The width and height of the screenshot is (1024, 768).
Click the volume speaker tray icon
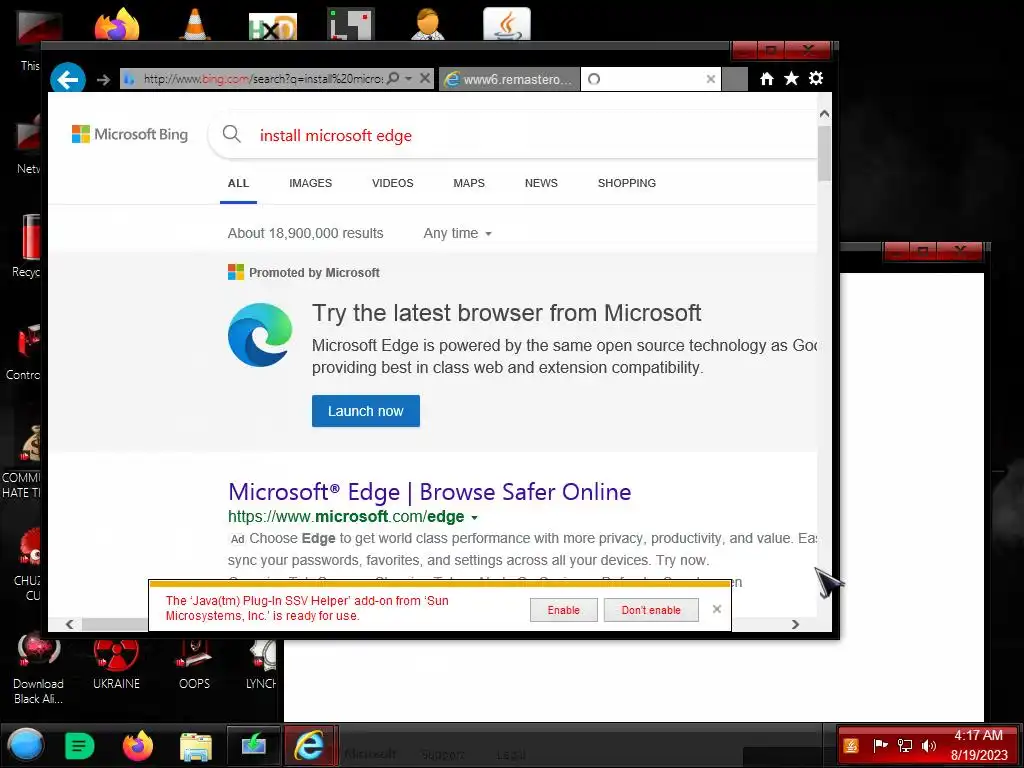tap(929, 745)
